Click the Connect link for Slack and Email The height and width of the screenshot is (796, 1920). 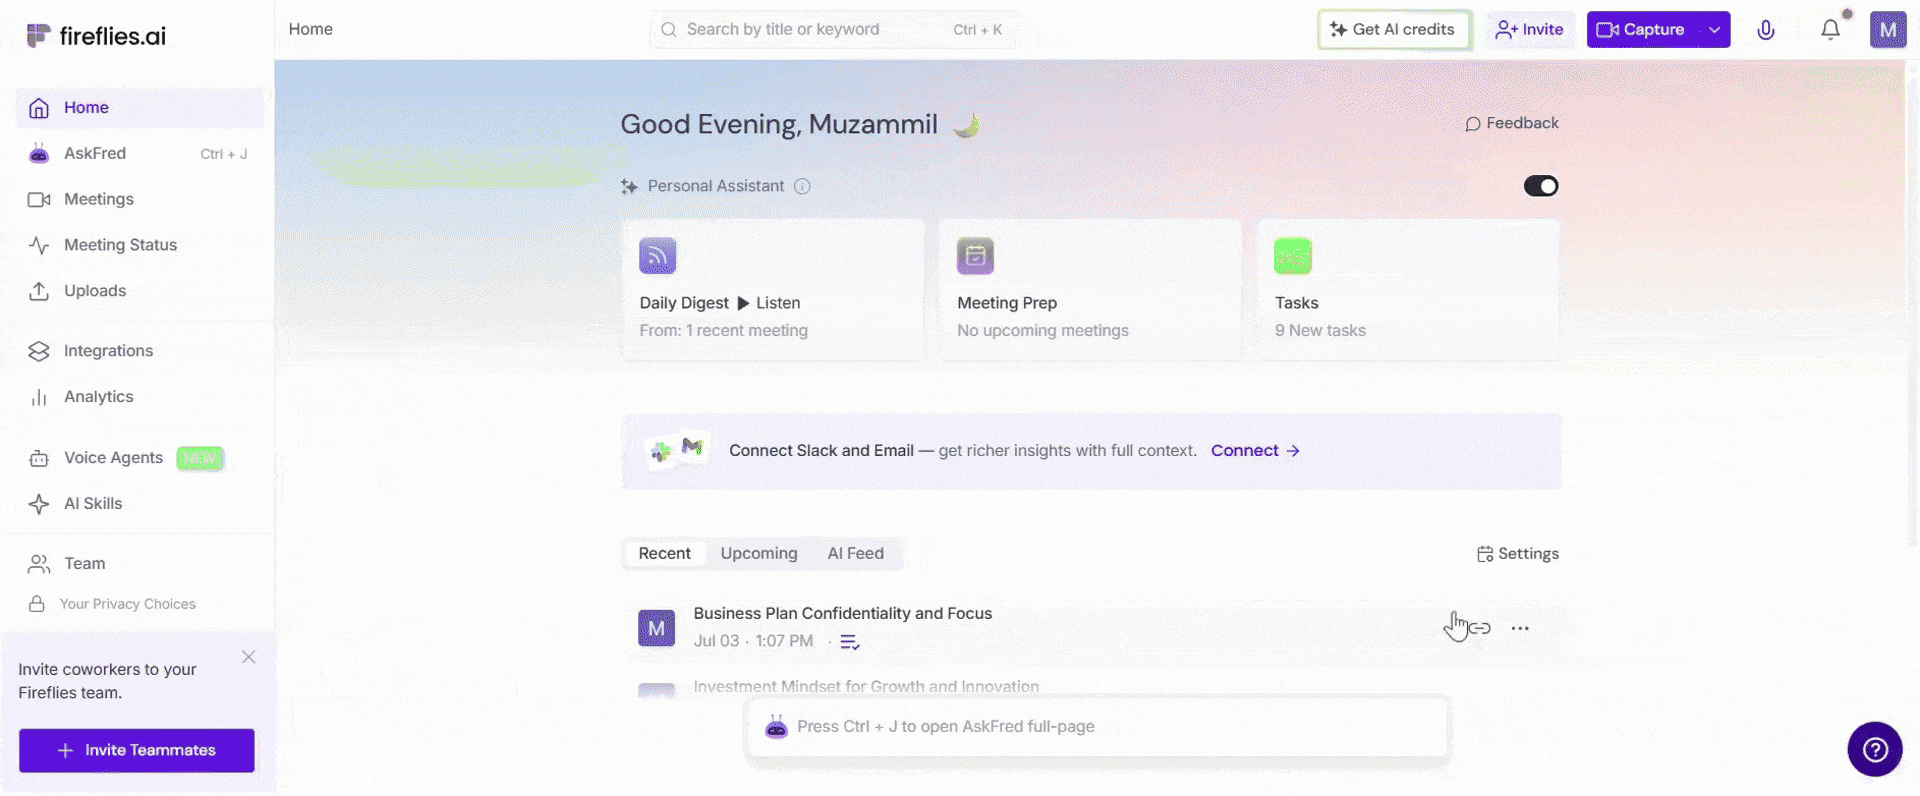pos(1255,451)
